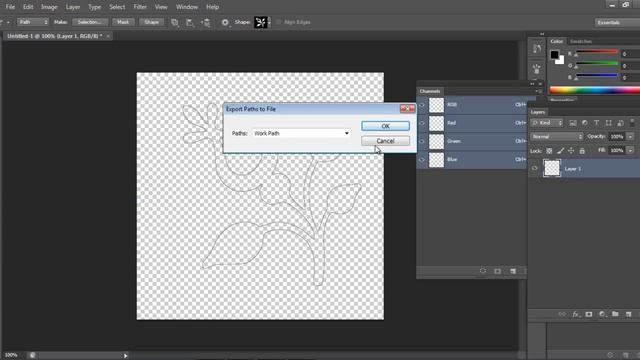Open the Paths dropdown showing Work Path

(301, 133)
